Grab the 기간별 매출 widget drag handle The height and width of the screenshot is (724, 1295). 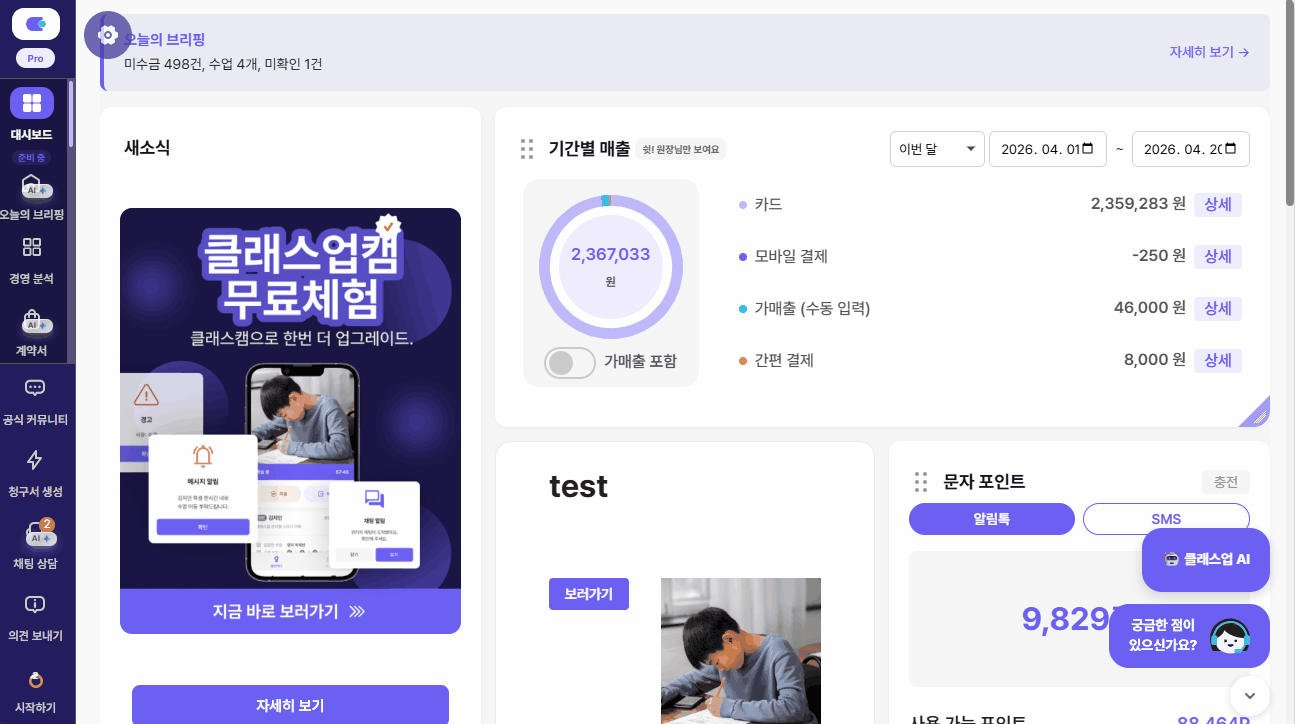[527, 149]
